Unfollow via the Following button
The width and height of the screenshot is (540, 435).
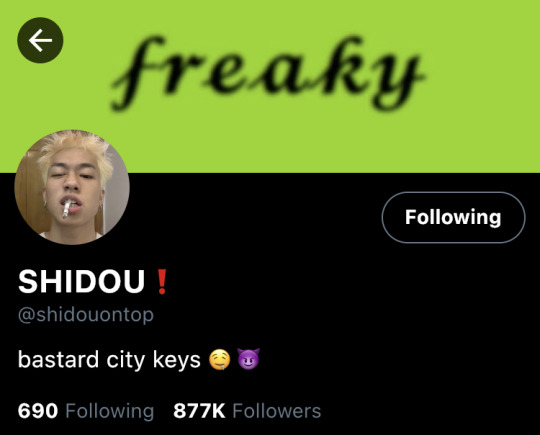pyautogui.click(x=453, y=217)
